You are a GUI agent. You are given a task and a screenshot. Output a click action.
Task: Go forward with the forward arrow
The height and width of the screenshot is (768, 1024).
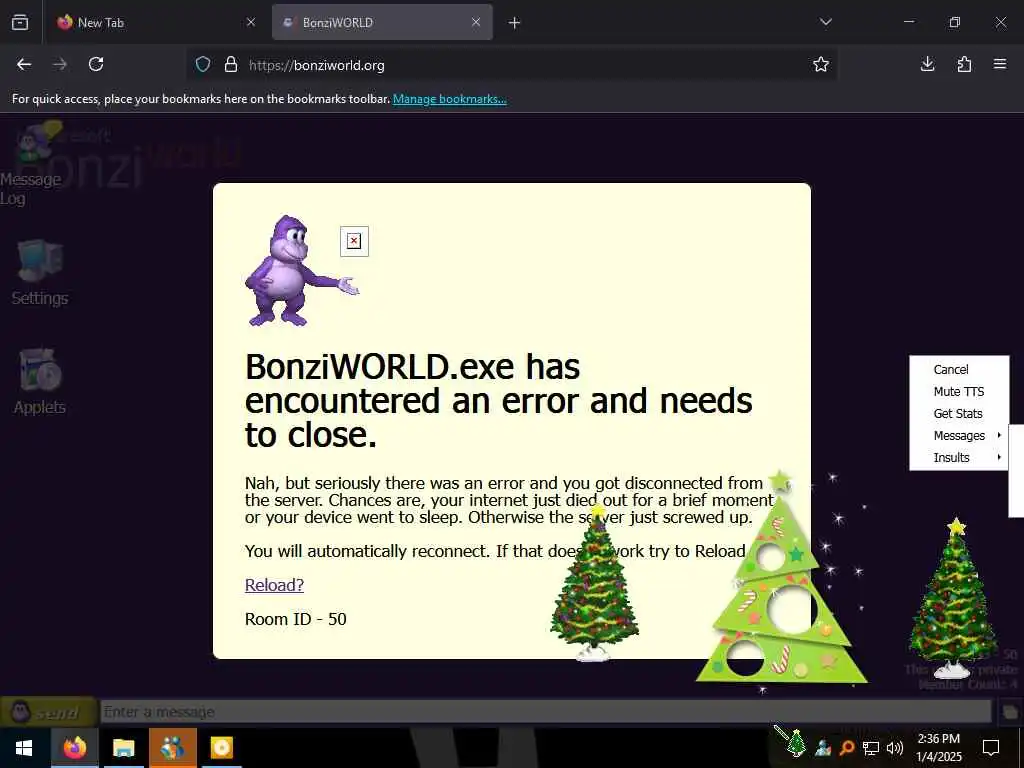click(x=60, y=64)
